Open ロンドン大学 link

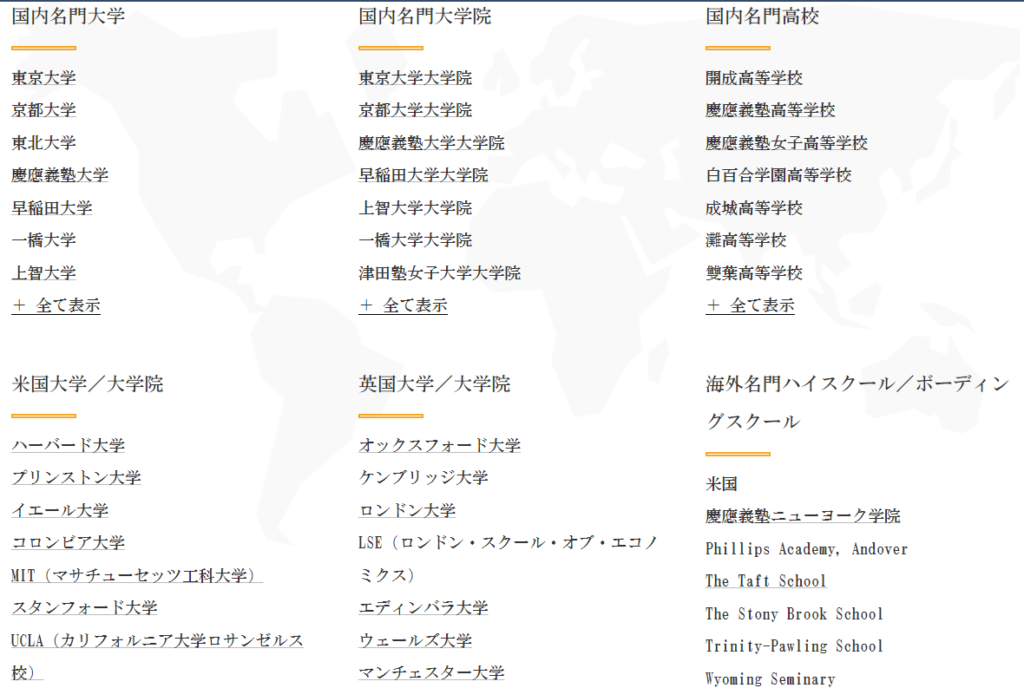pyautogui.click(x=407, y=510)
